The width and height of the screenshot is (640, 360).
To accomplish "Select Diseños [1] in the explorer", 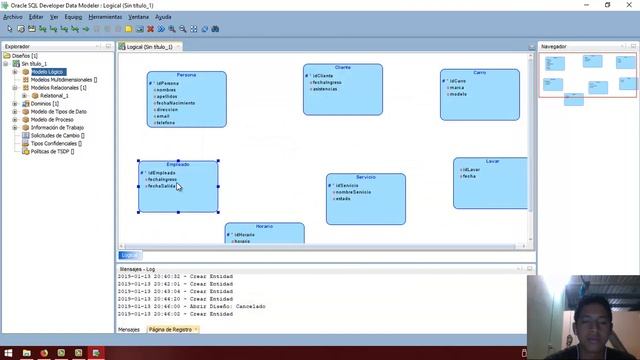I will [24, 56].
